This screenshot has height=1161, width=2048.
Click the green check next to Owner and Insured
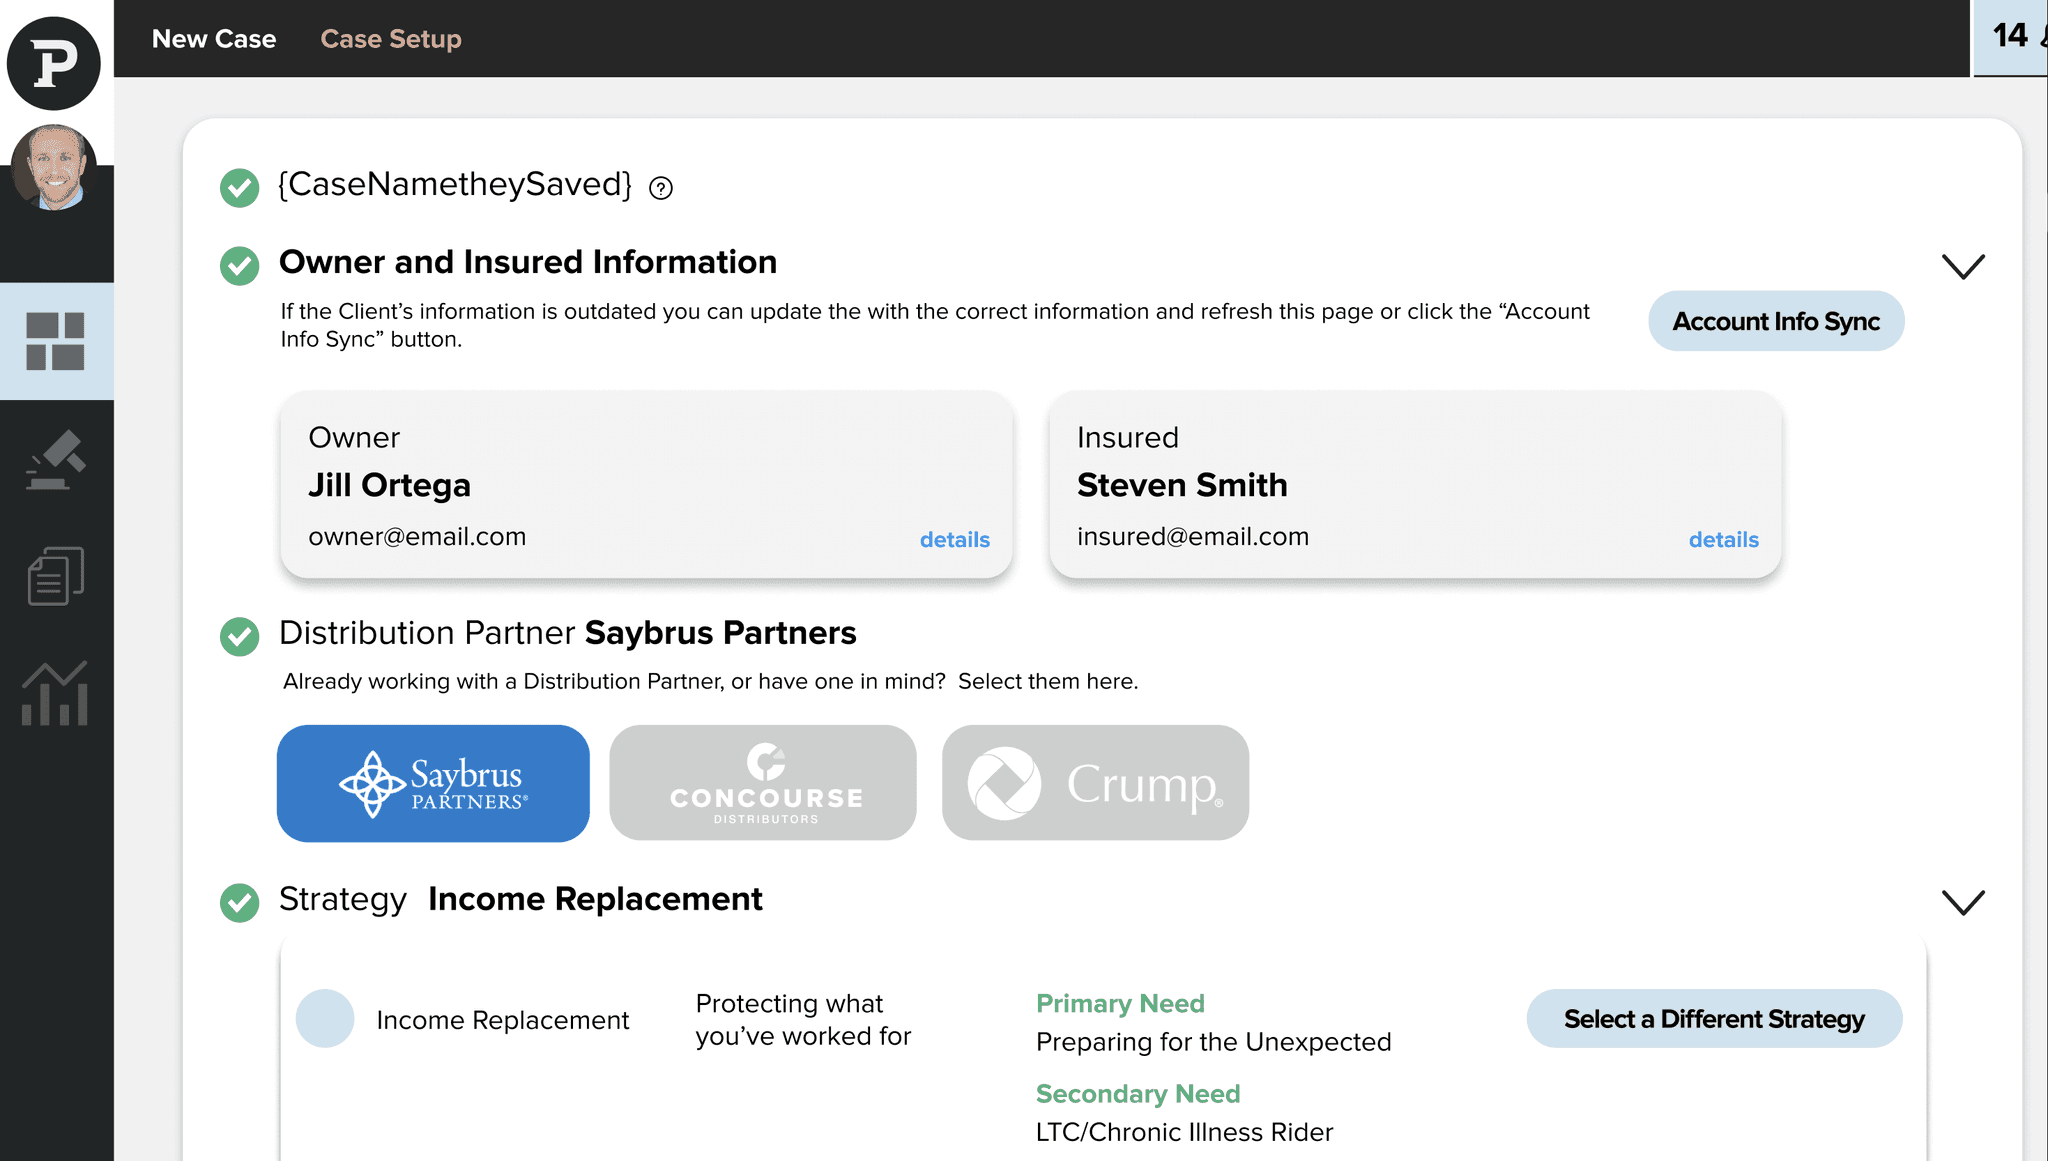pos(240,266)
